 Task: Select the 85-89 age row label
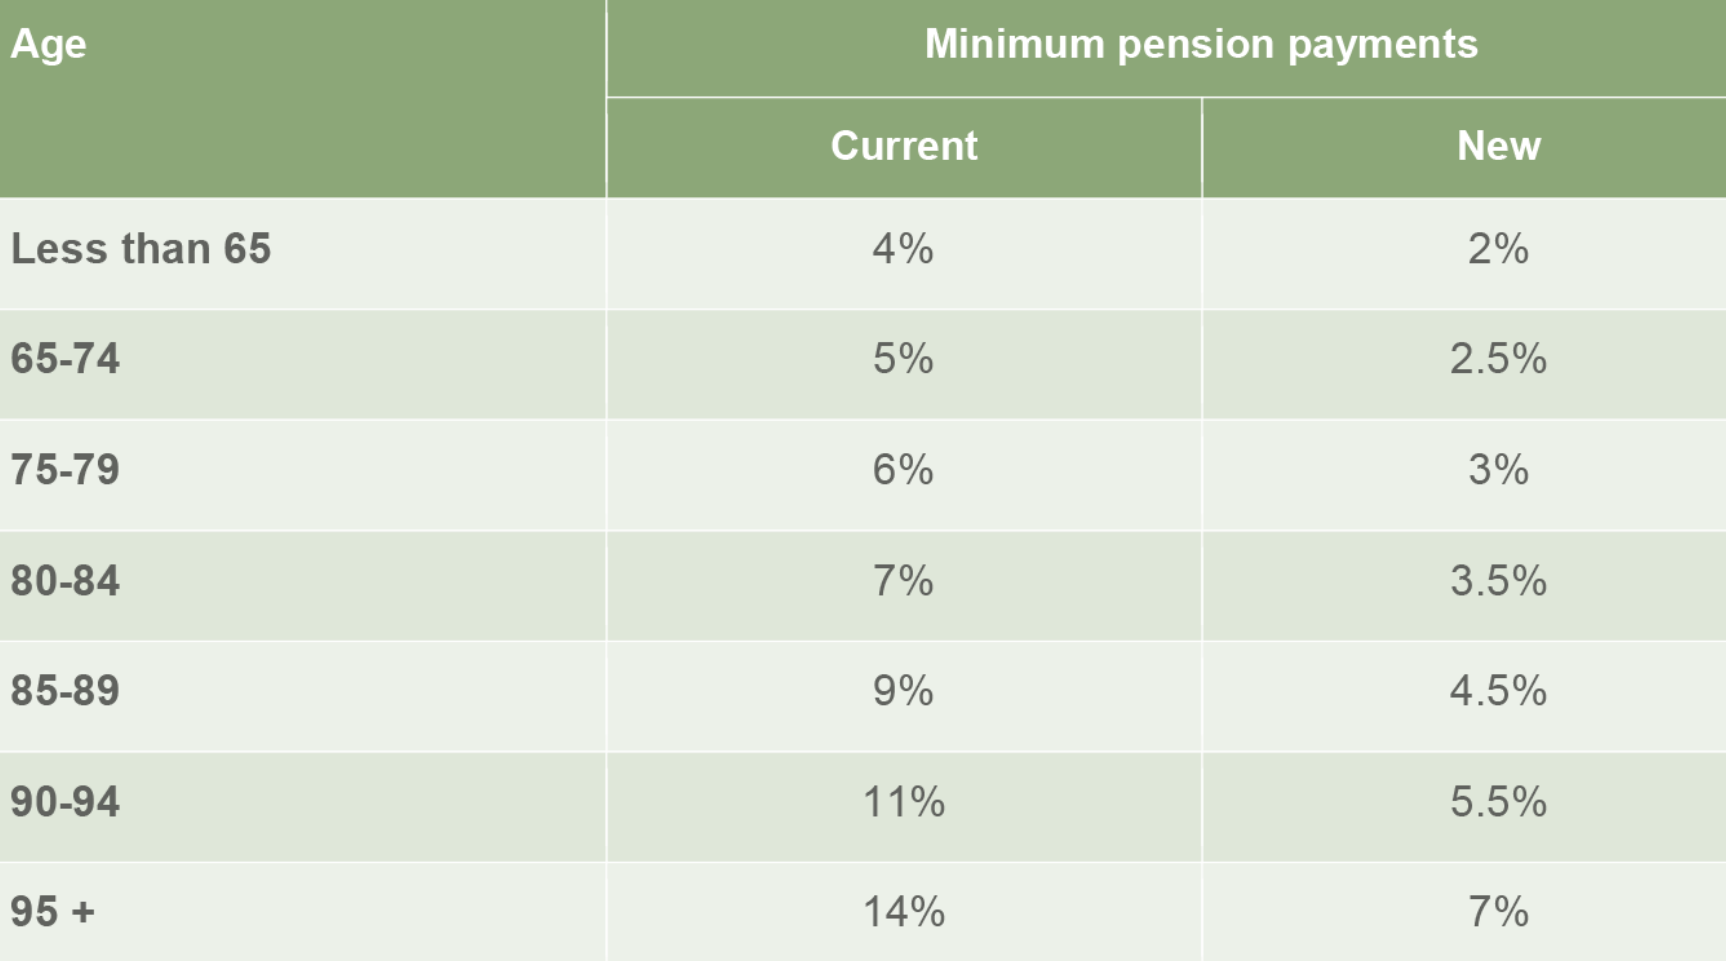[x=65, y=691]
